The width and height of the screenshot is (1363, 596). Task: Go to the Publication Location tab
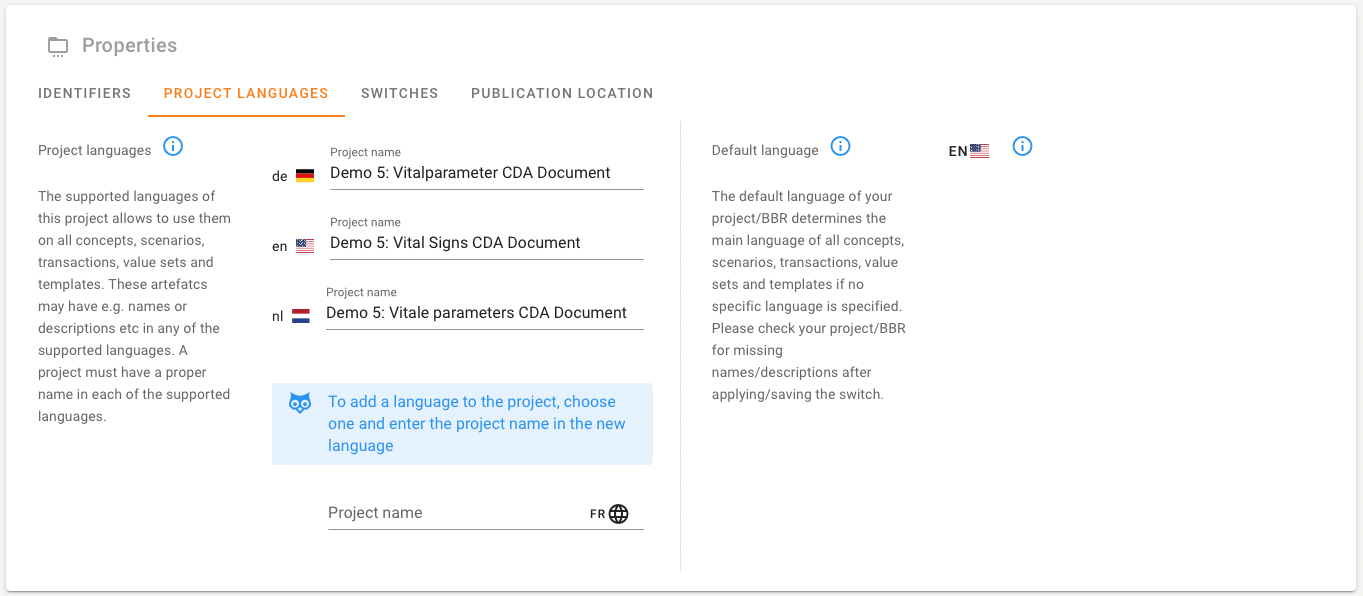tap(562, 93)
